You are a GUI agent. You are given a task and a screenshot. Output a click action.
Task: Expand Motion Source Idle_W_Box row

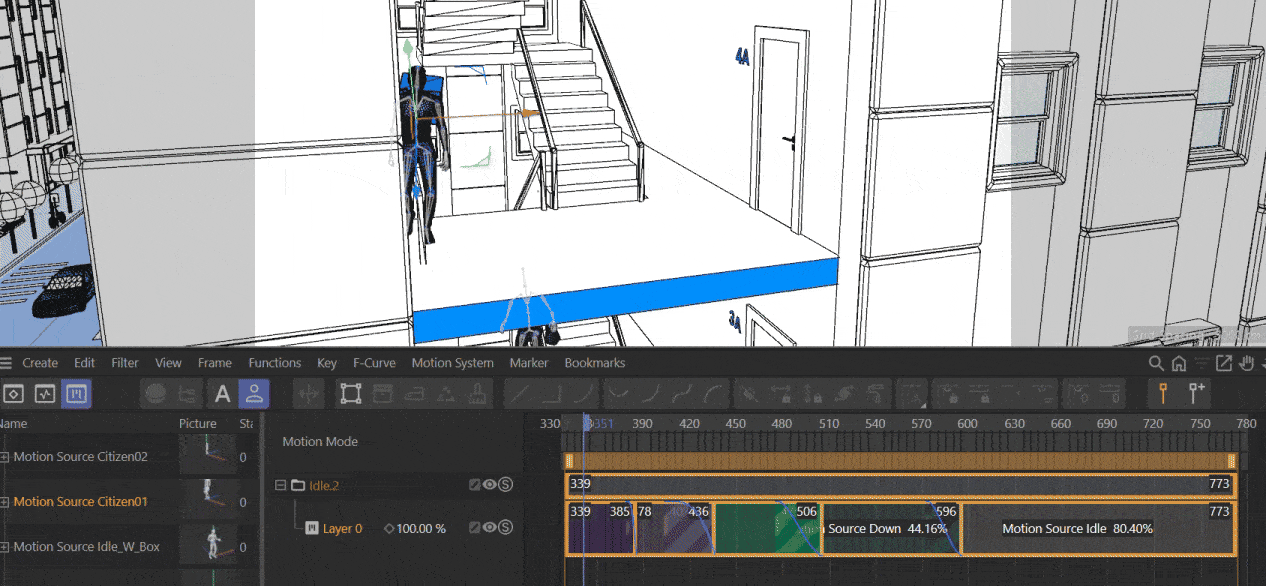pos(5,547)
